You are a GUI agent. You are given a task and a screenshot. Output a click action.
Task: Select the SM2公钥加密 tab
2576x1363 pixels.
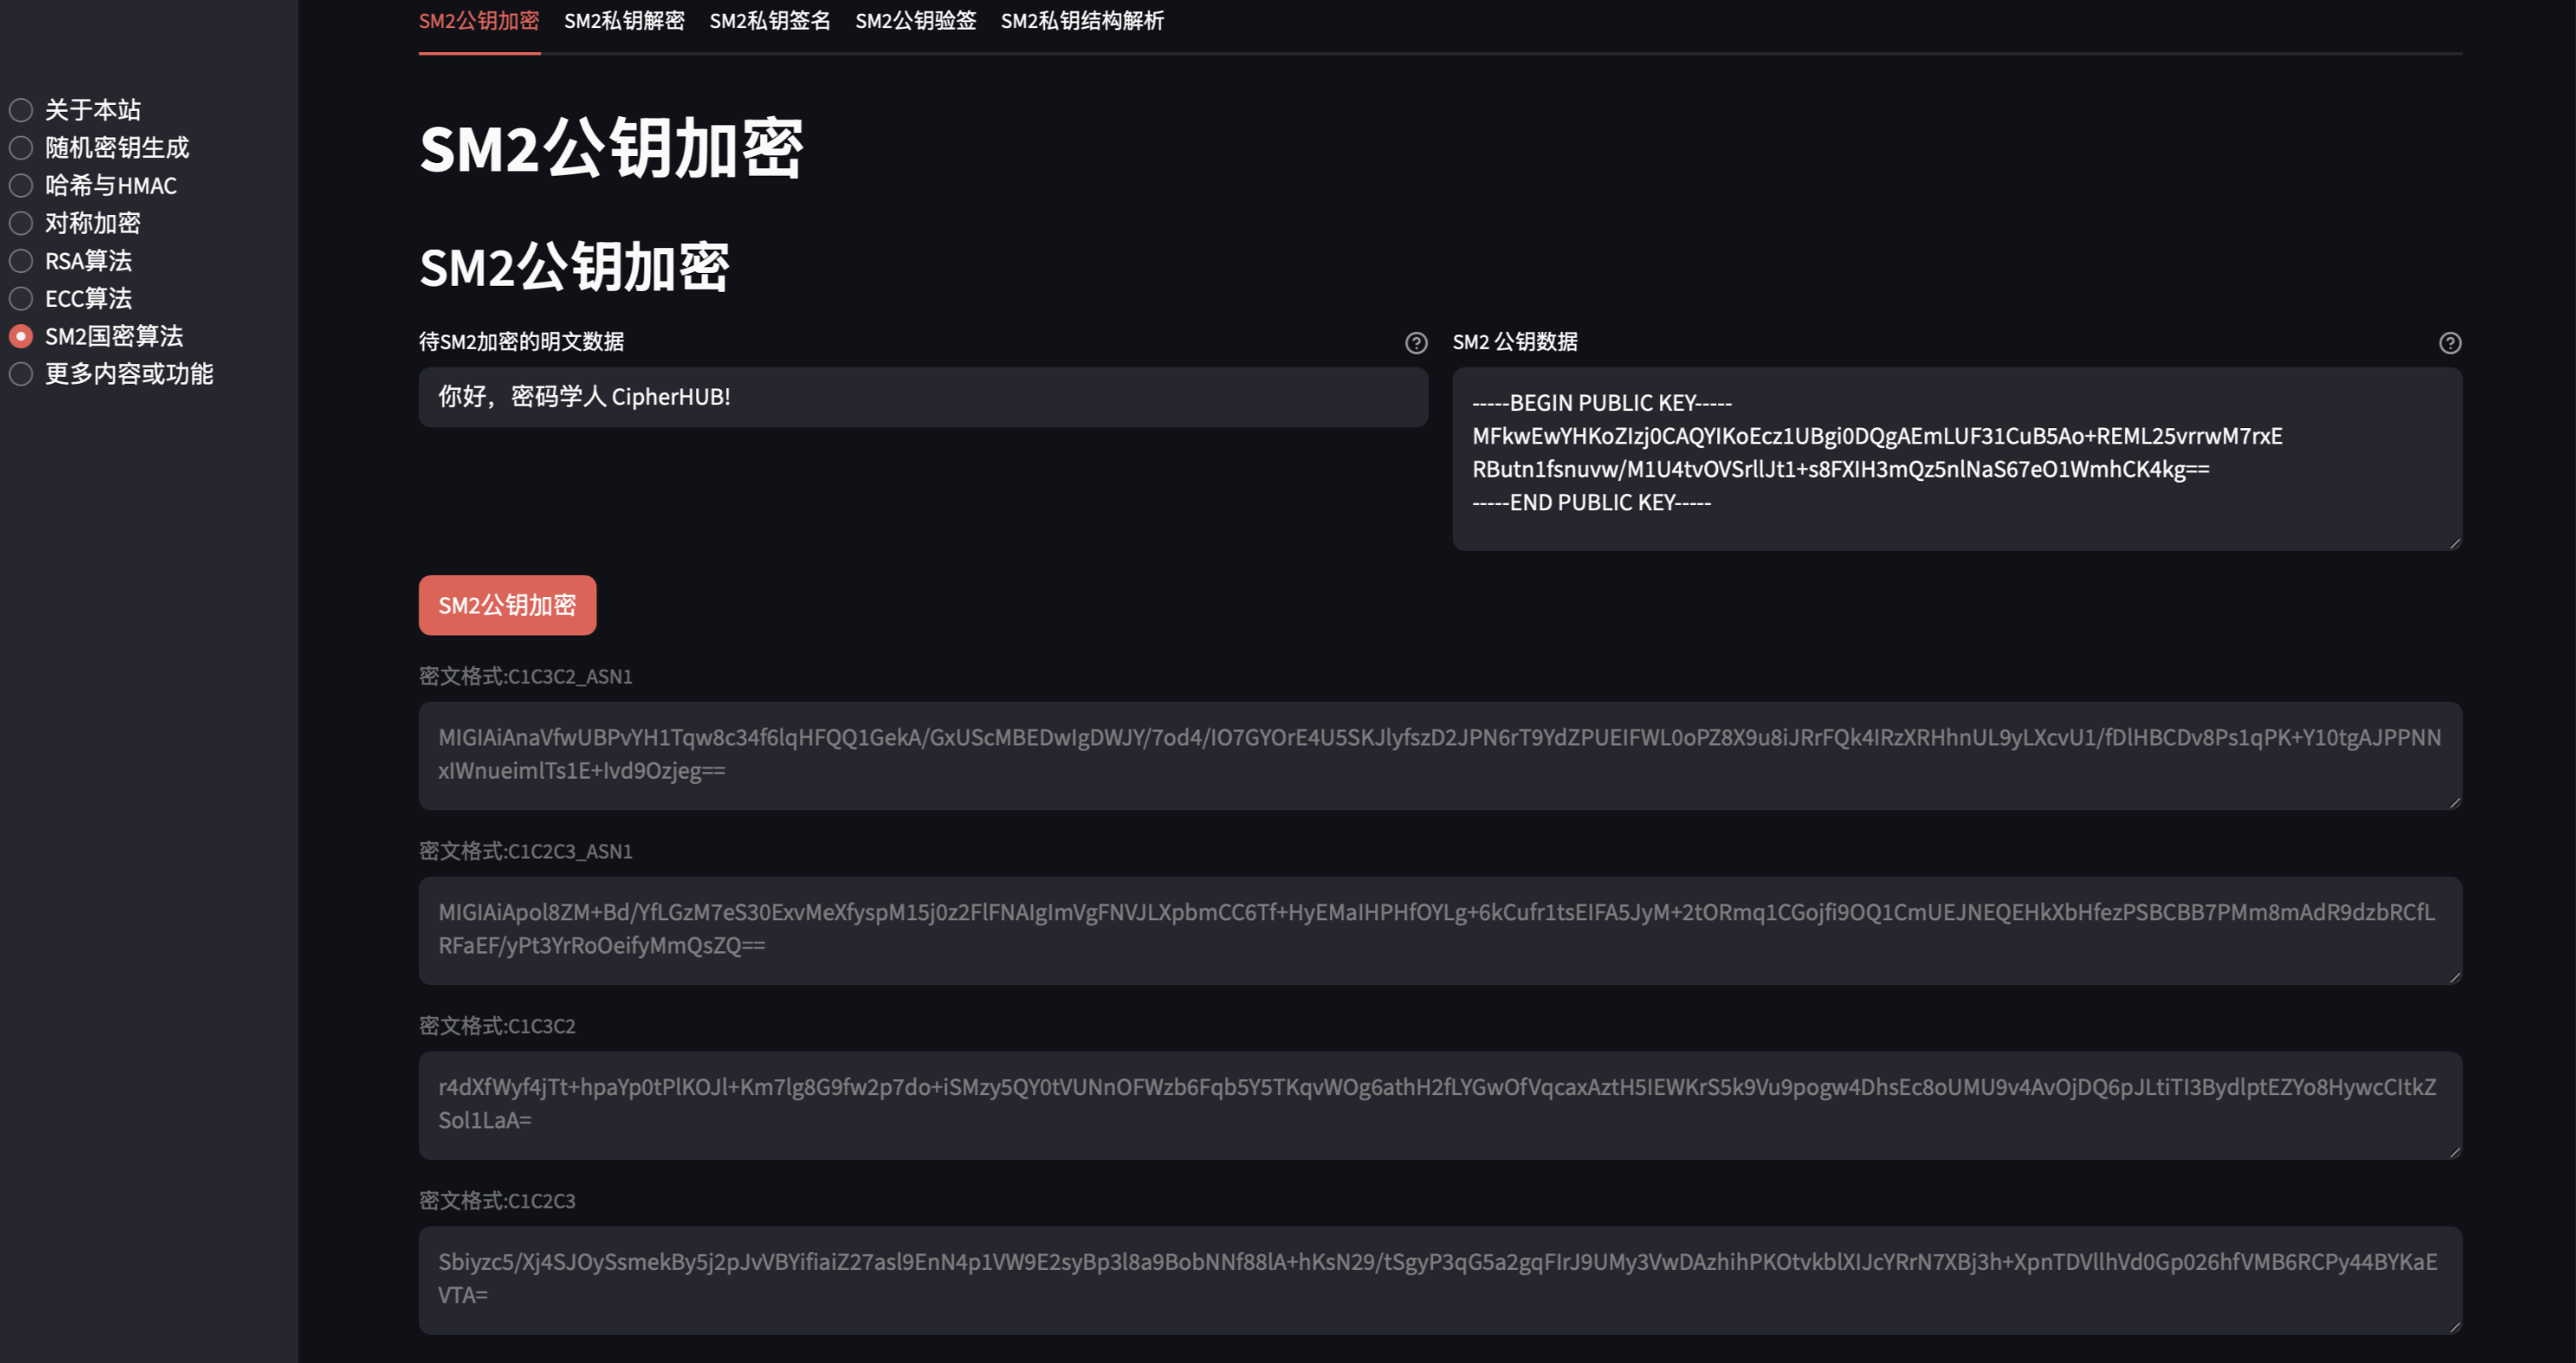coord(479,21)
